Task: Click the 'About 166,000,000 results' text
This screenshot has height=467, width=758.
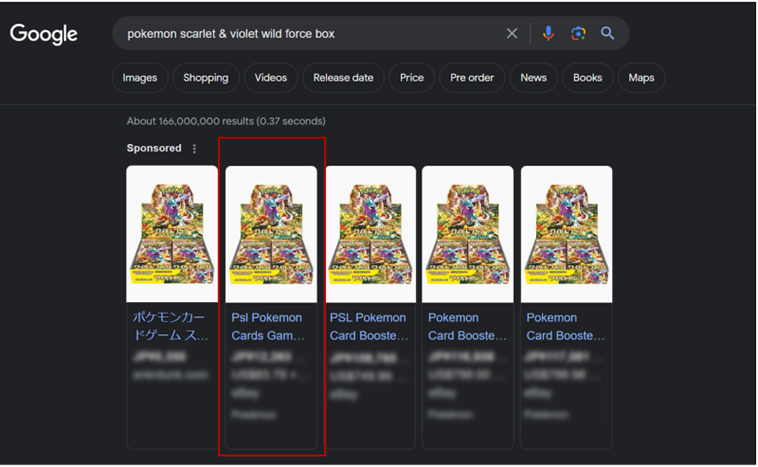Action: [x=226, y=121]
